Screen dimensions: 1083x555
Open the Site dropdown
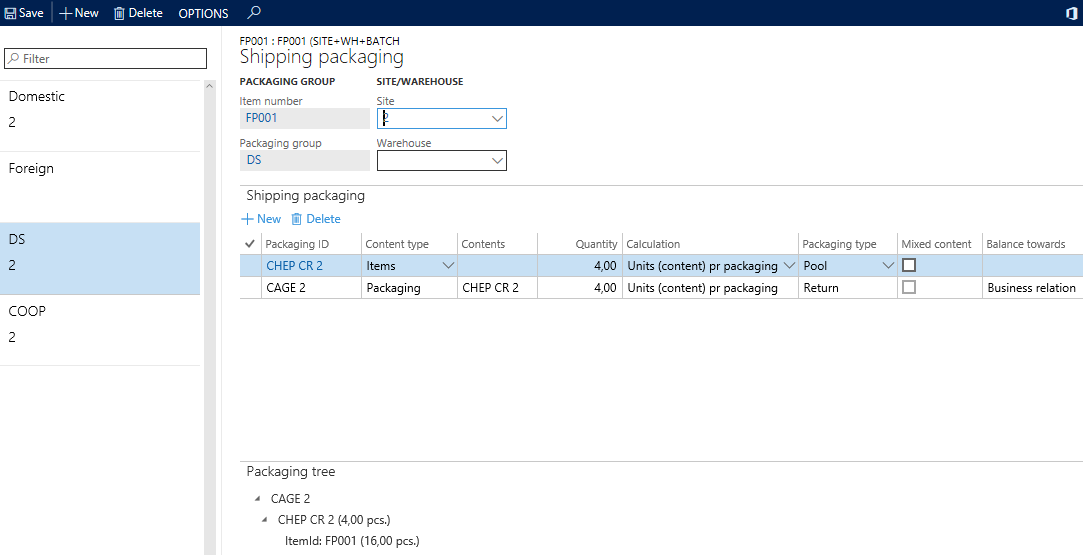tap(497, 118)
